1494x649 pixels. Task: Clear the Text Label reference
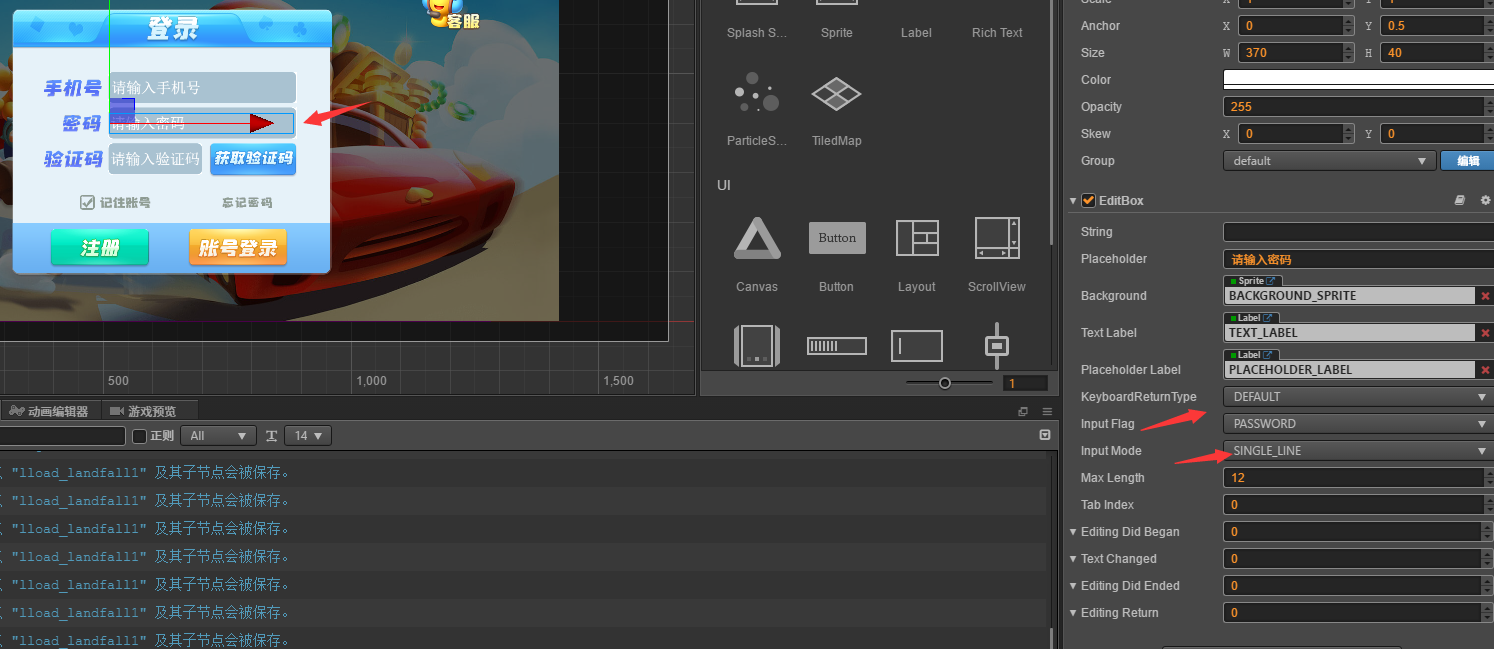click(x=1485, y=333)
